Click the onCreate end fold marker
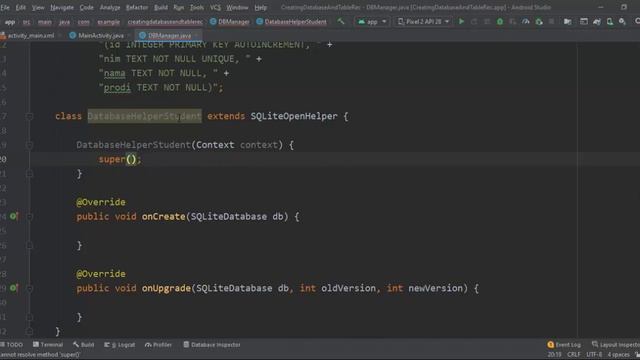The height and width of the screenshot is (360, 640). [x=29, y=246]
